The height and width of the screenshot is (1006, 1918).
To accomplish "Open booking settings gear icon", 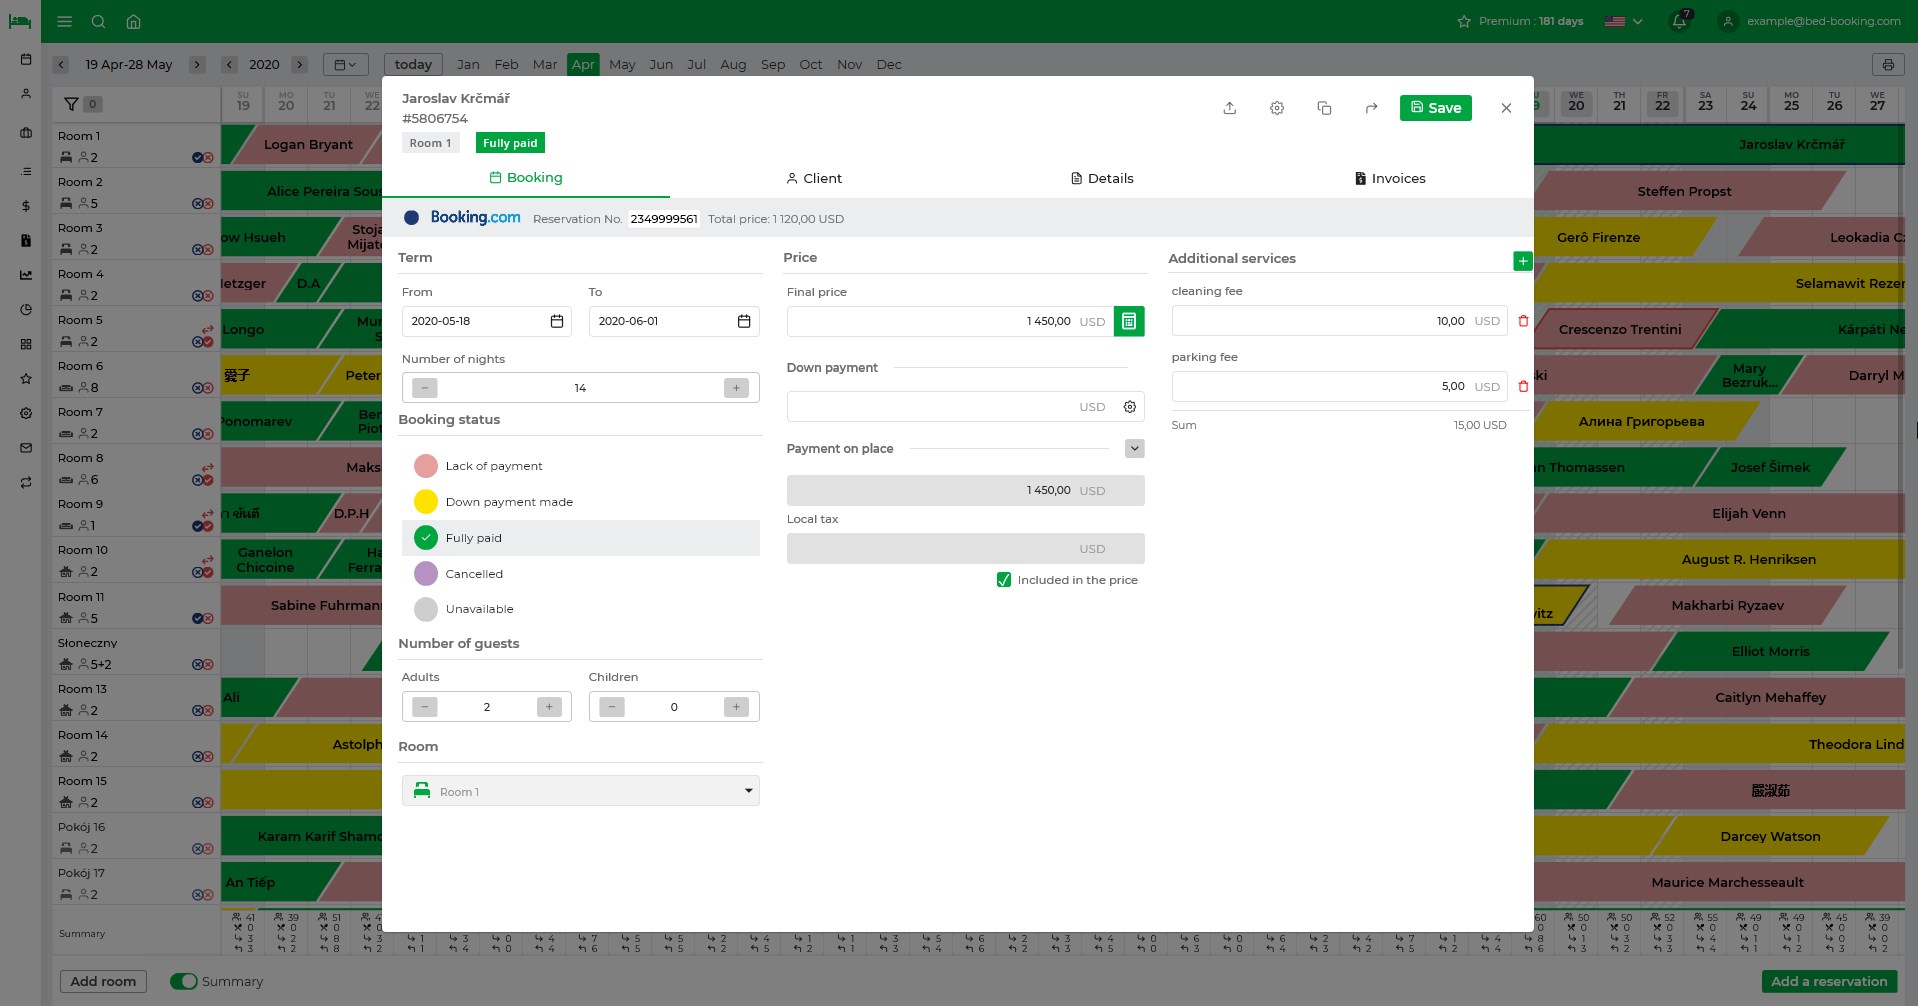I will [x=1277, y=108].
